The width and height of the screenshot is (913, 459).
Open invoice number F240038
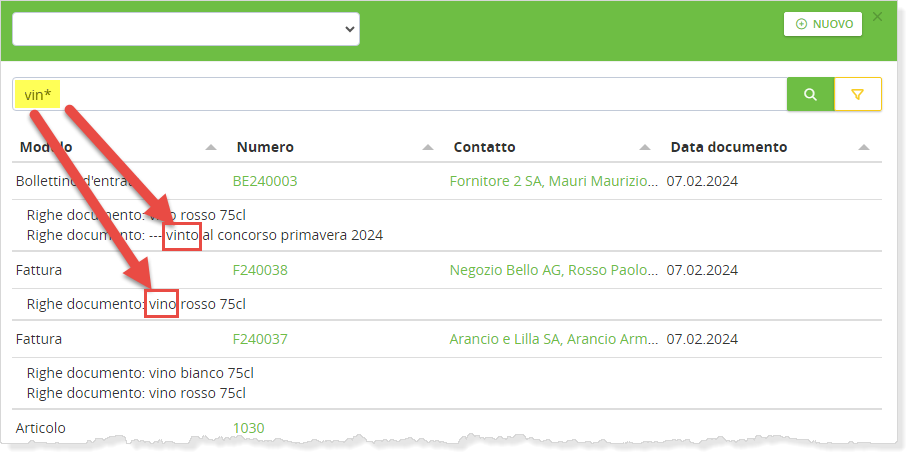(x=260, y=270)
